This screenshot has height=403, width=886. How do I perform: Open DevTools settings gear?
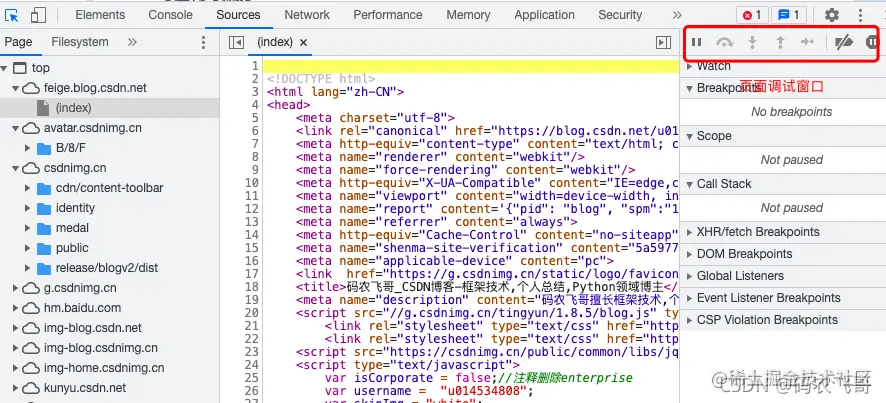tap(832, 15)
